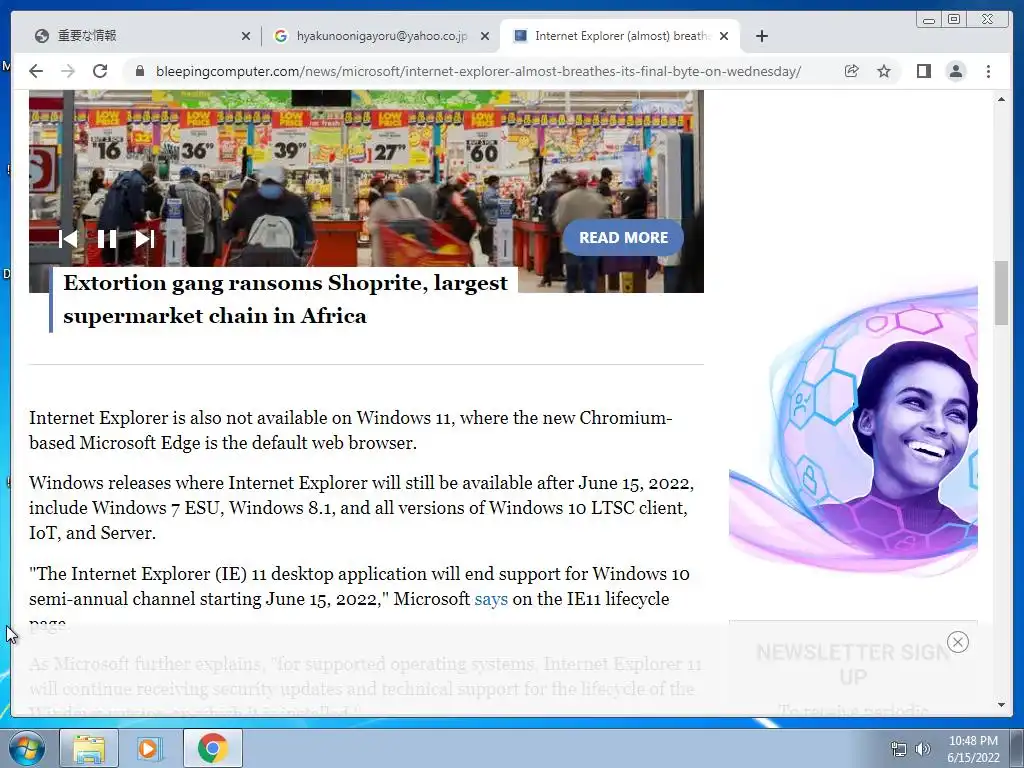View site security lock info
Viewport: 1024px width, 768px height.
[139, 71]
